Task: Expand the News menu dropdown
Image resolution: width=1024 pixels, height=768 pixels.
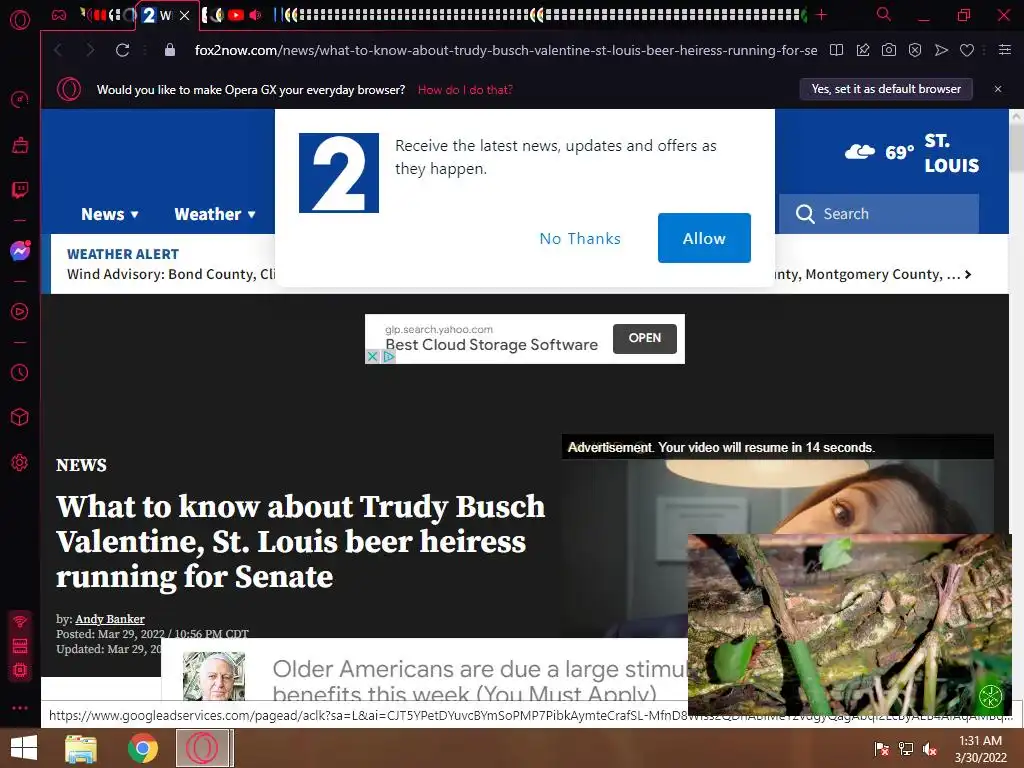Action: coord(110,214)
